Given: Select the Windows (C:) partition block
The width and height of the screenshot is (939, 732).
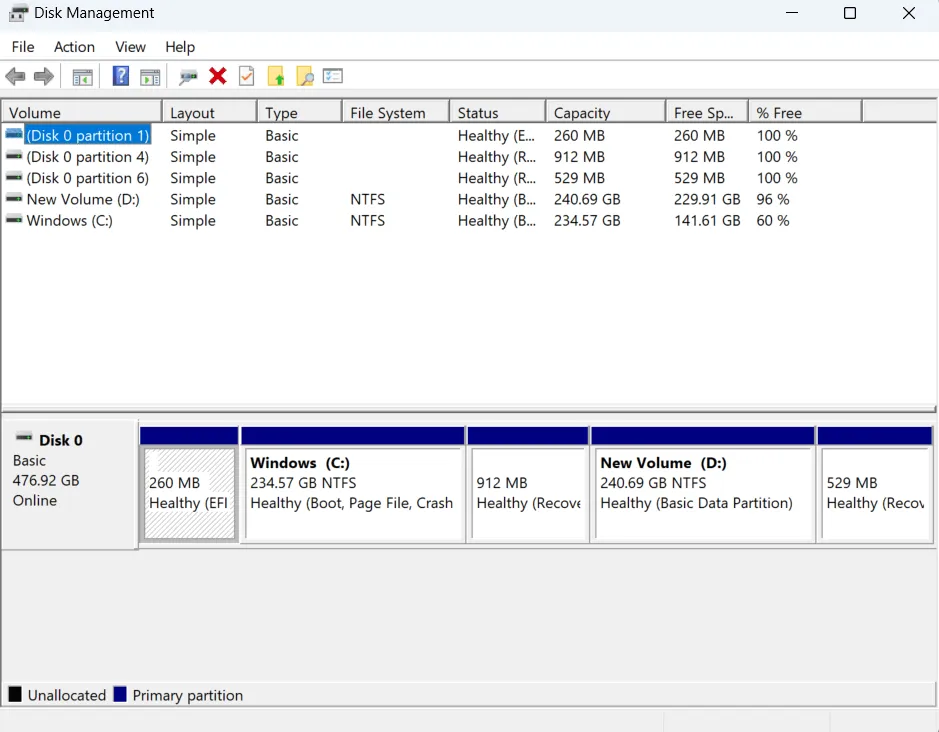Looking at the screenshot, I should (353, 493).
